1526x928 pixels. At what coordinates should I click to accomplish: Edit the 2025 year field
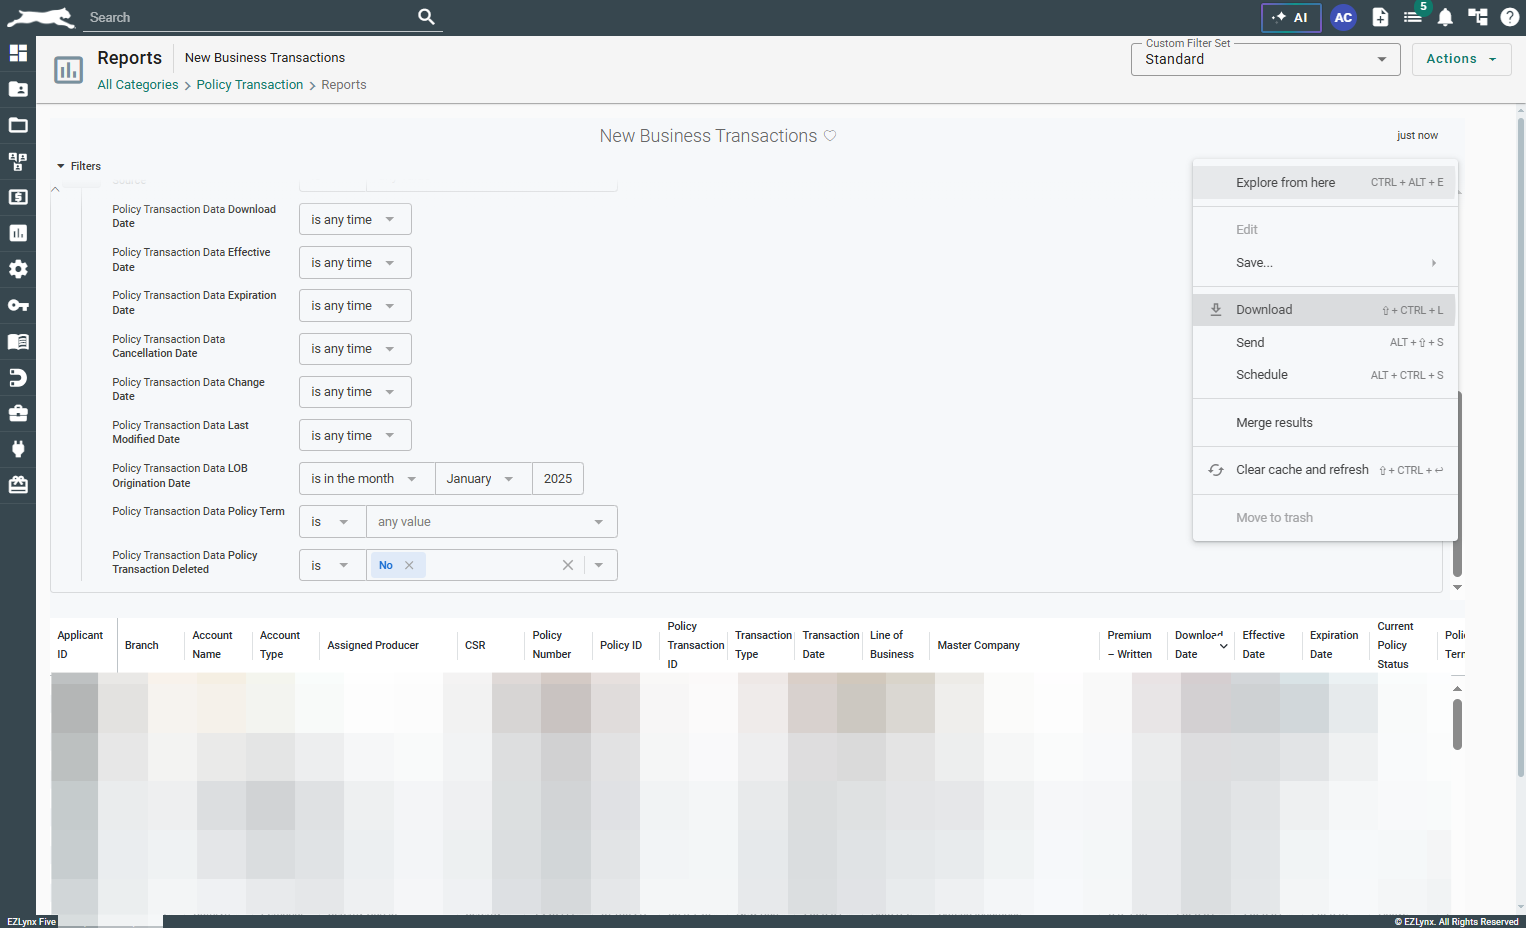click(558, 478)
